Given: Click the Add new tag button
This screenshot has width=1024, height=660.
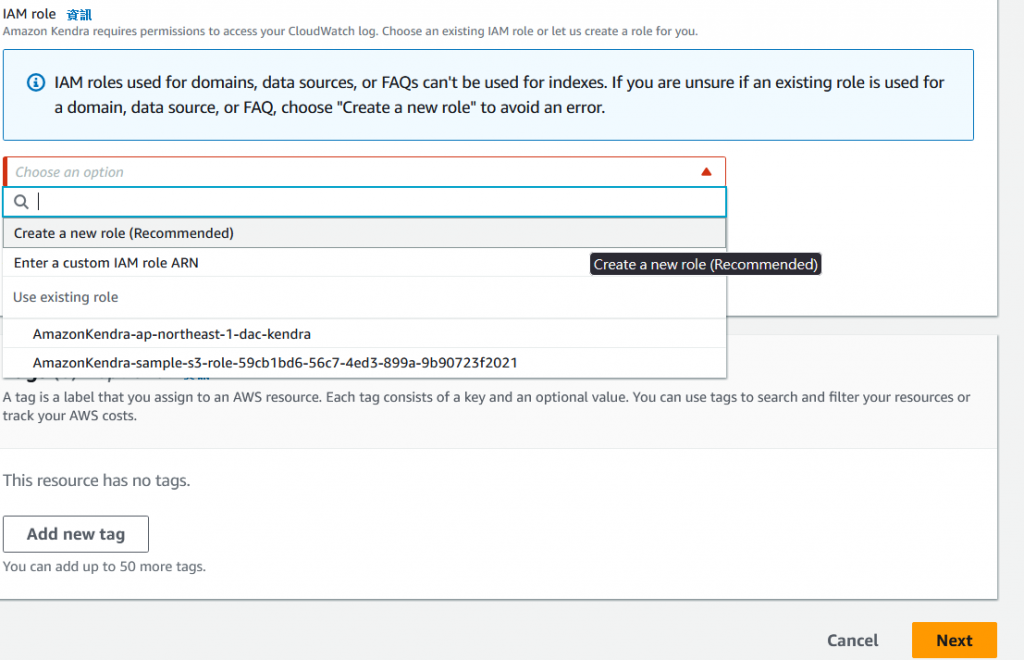Looking at the screenshot, I should pos(76,534).
